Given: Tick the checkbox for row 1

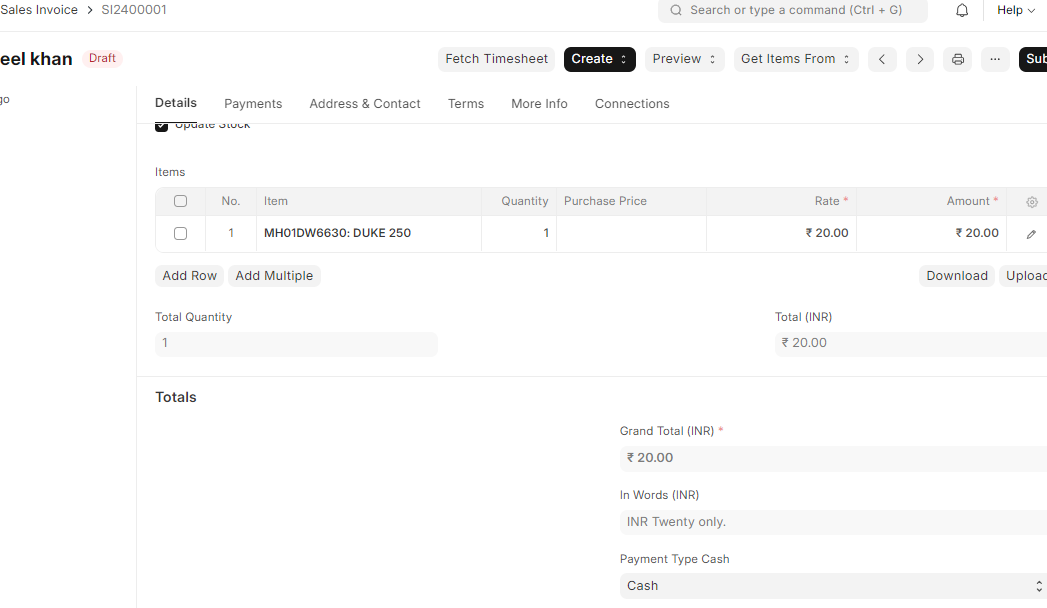Looking at the screenshot, I should click(180, 234).
